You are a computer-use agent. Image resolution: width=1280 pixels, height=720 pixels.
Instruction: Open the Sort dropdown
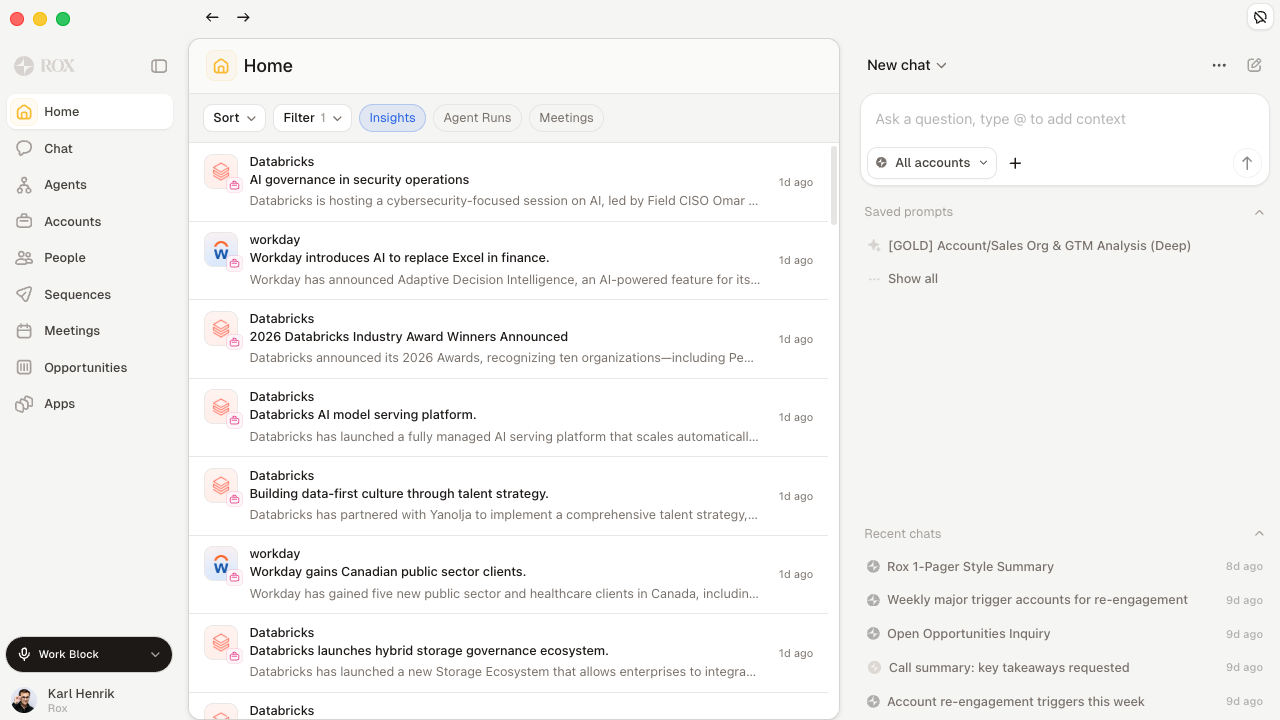tap(235, 118)
